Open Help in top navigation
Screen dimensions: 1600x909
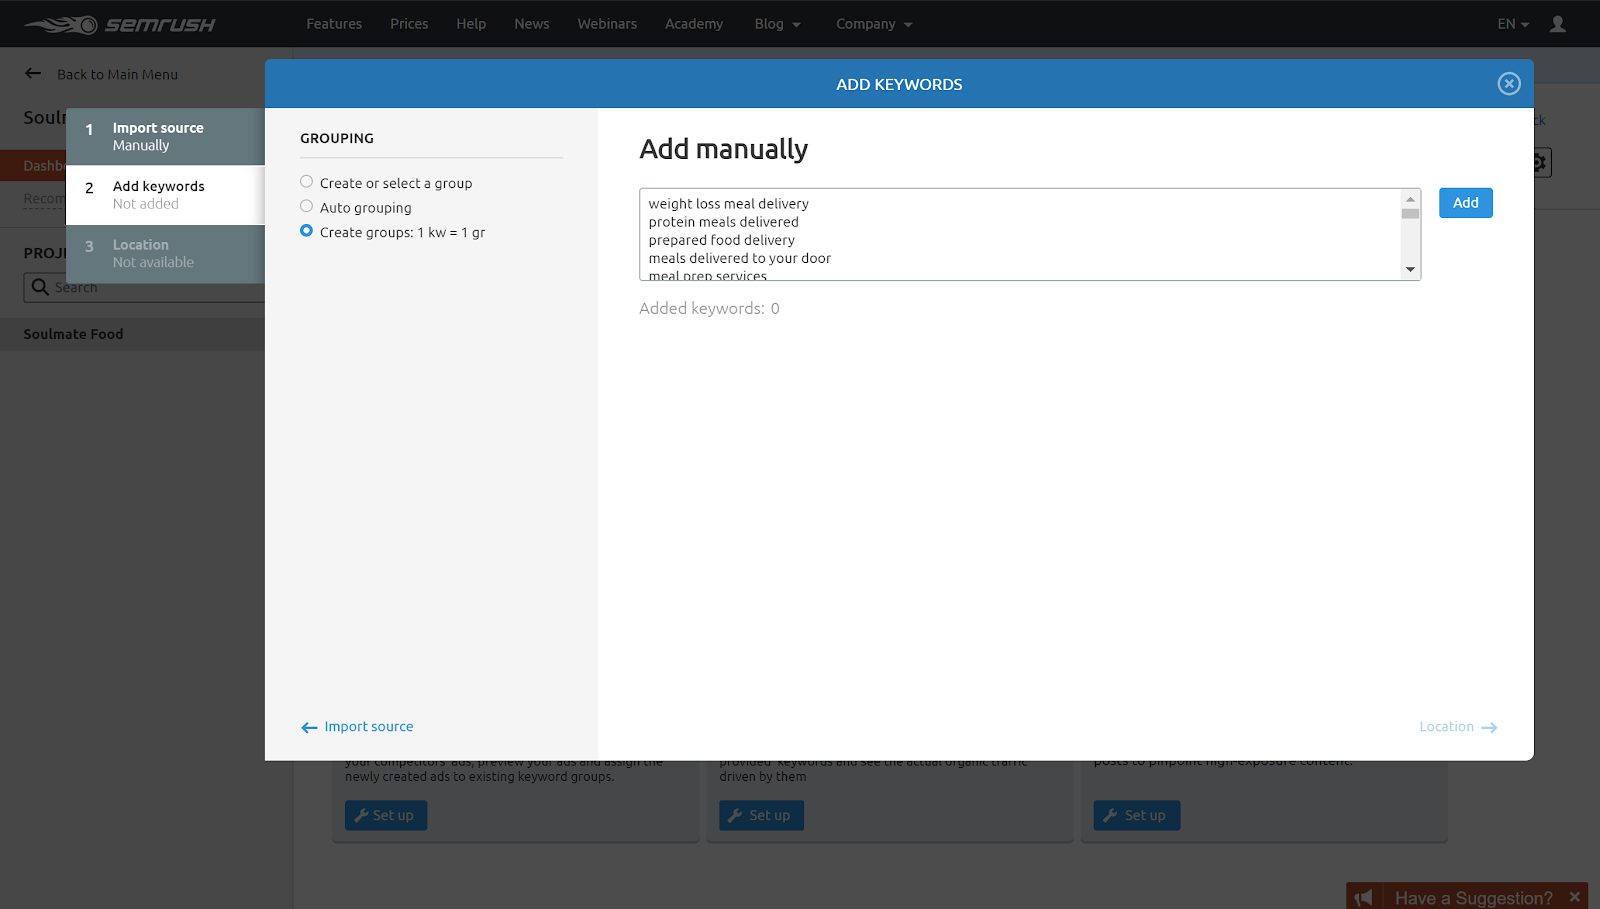[x=471, y=24]
